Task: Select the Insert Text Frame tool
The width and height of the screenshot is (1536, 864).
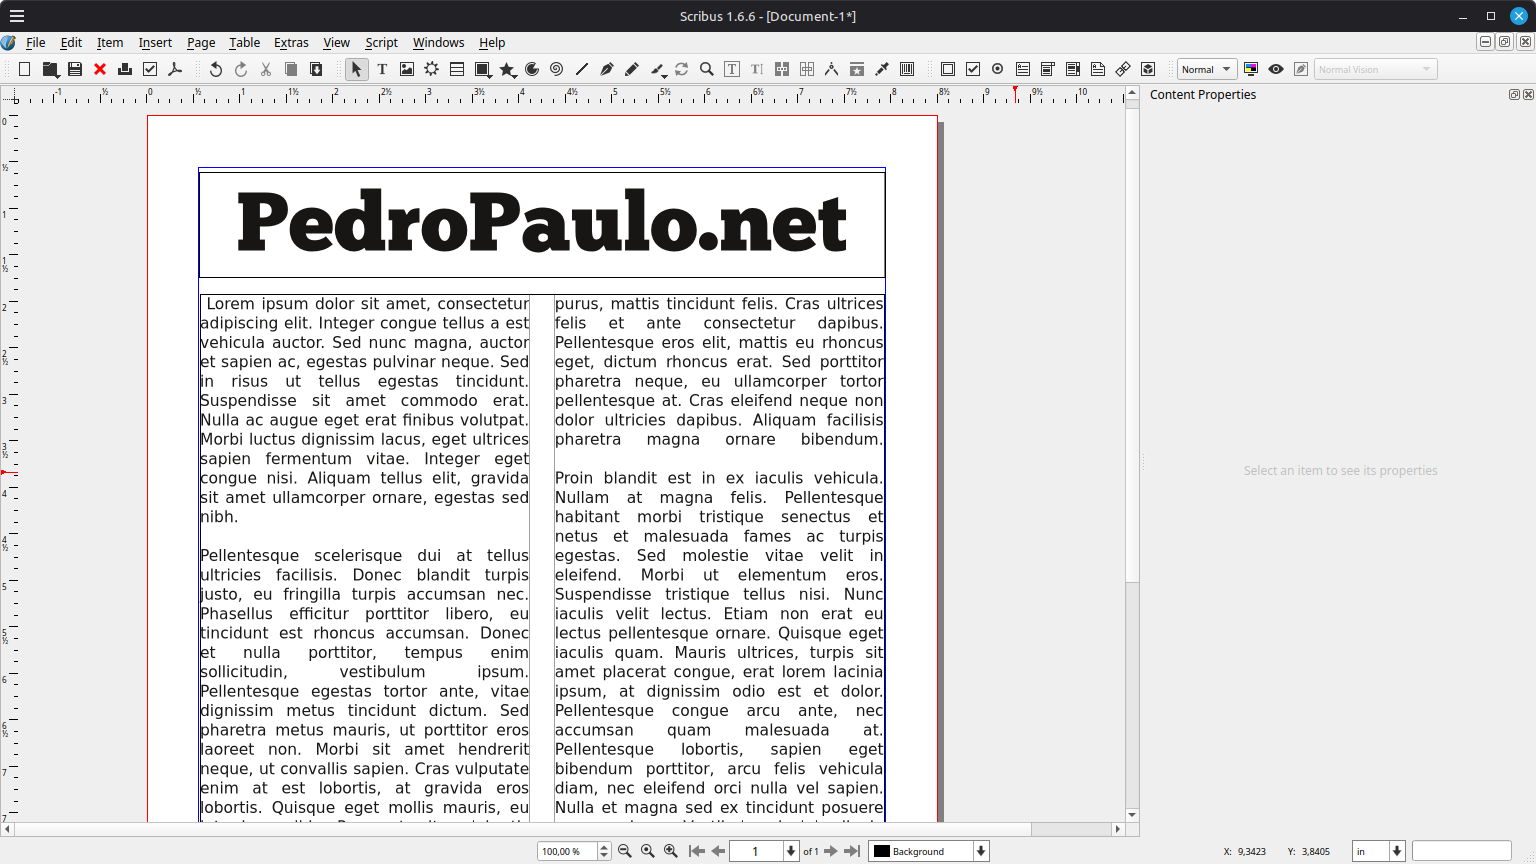Action: point(382,69)
